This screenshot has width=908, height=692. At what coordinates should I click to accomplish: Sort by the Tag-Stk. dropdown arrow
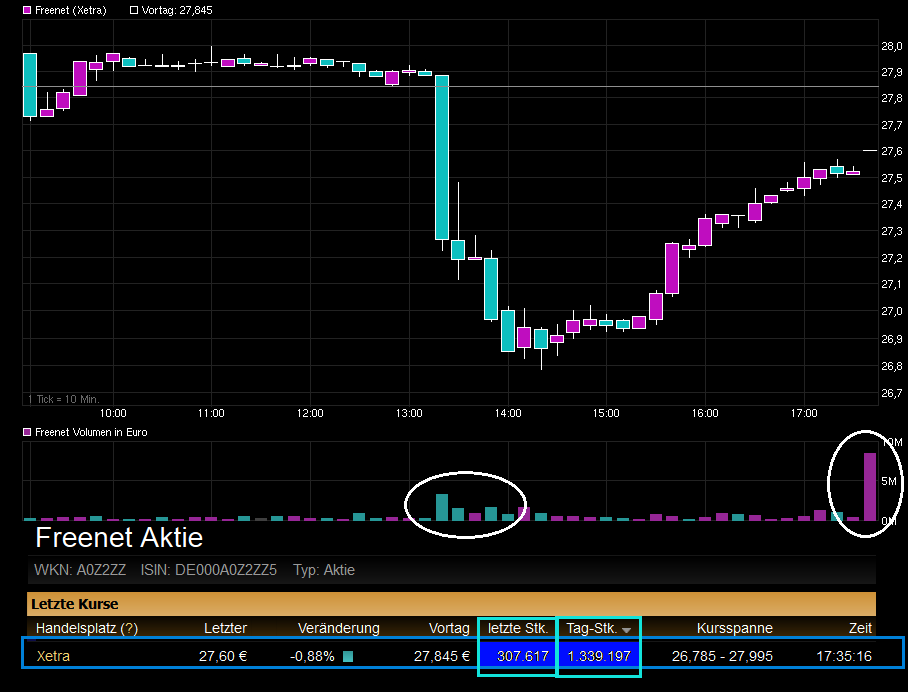point(626,630)
